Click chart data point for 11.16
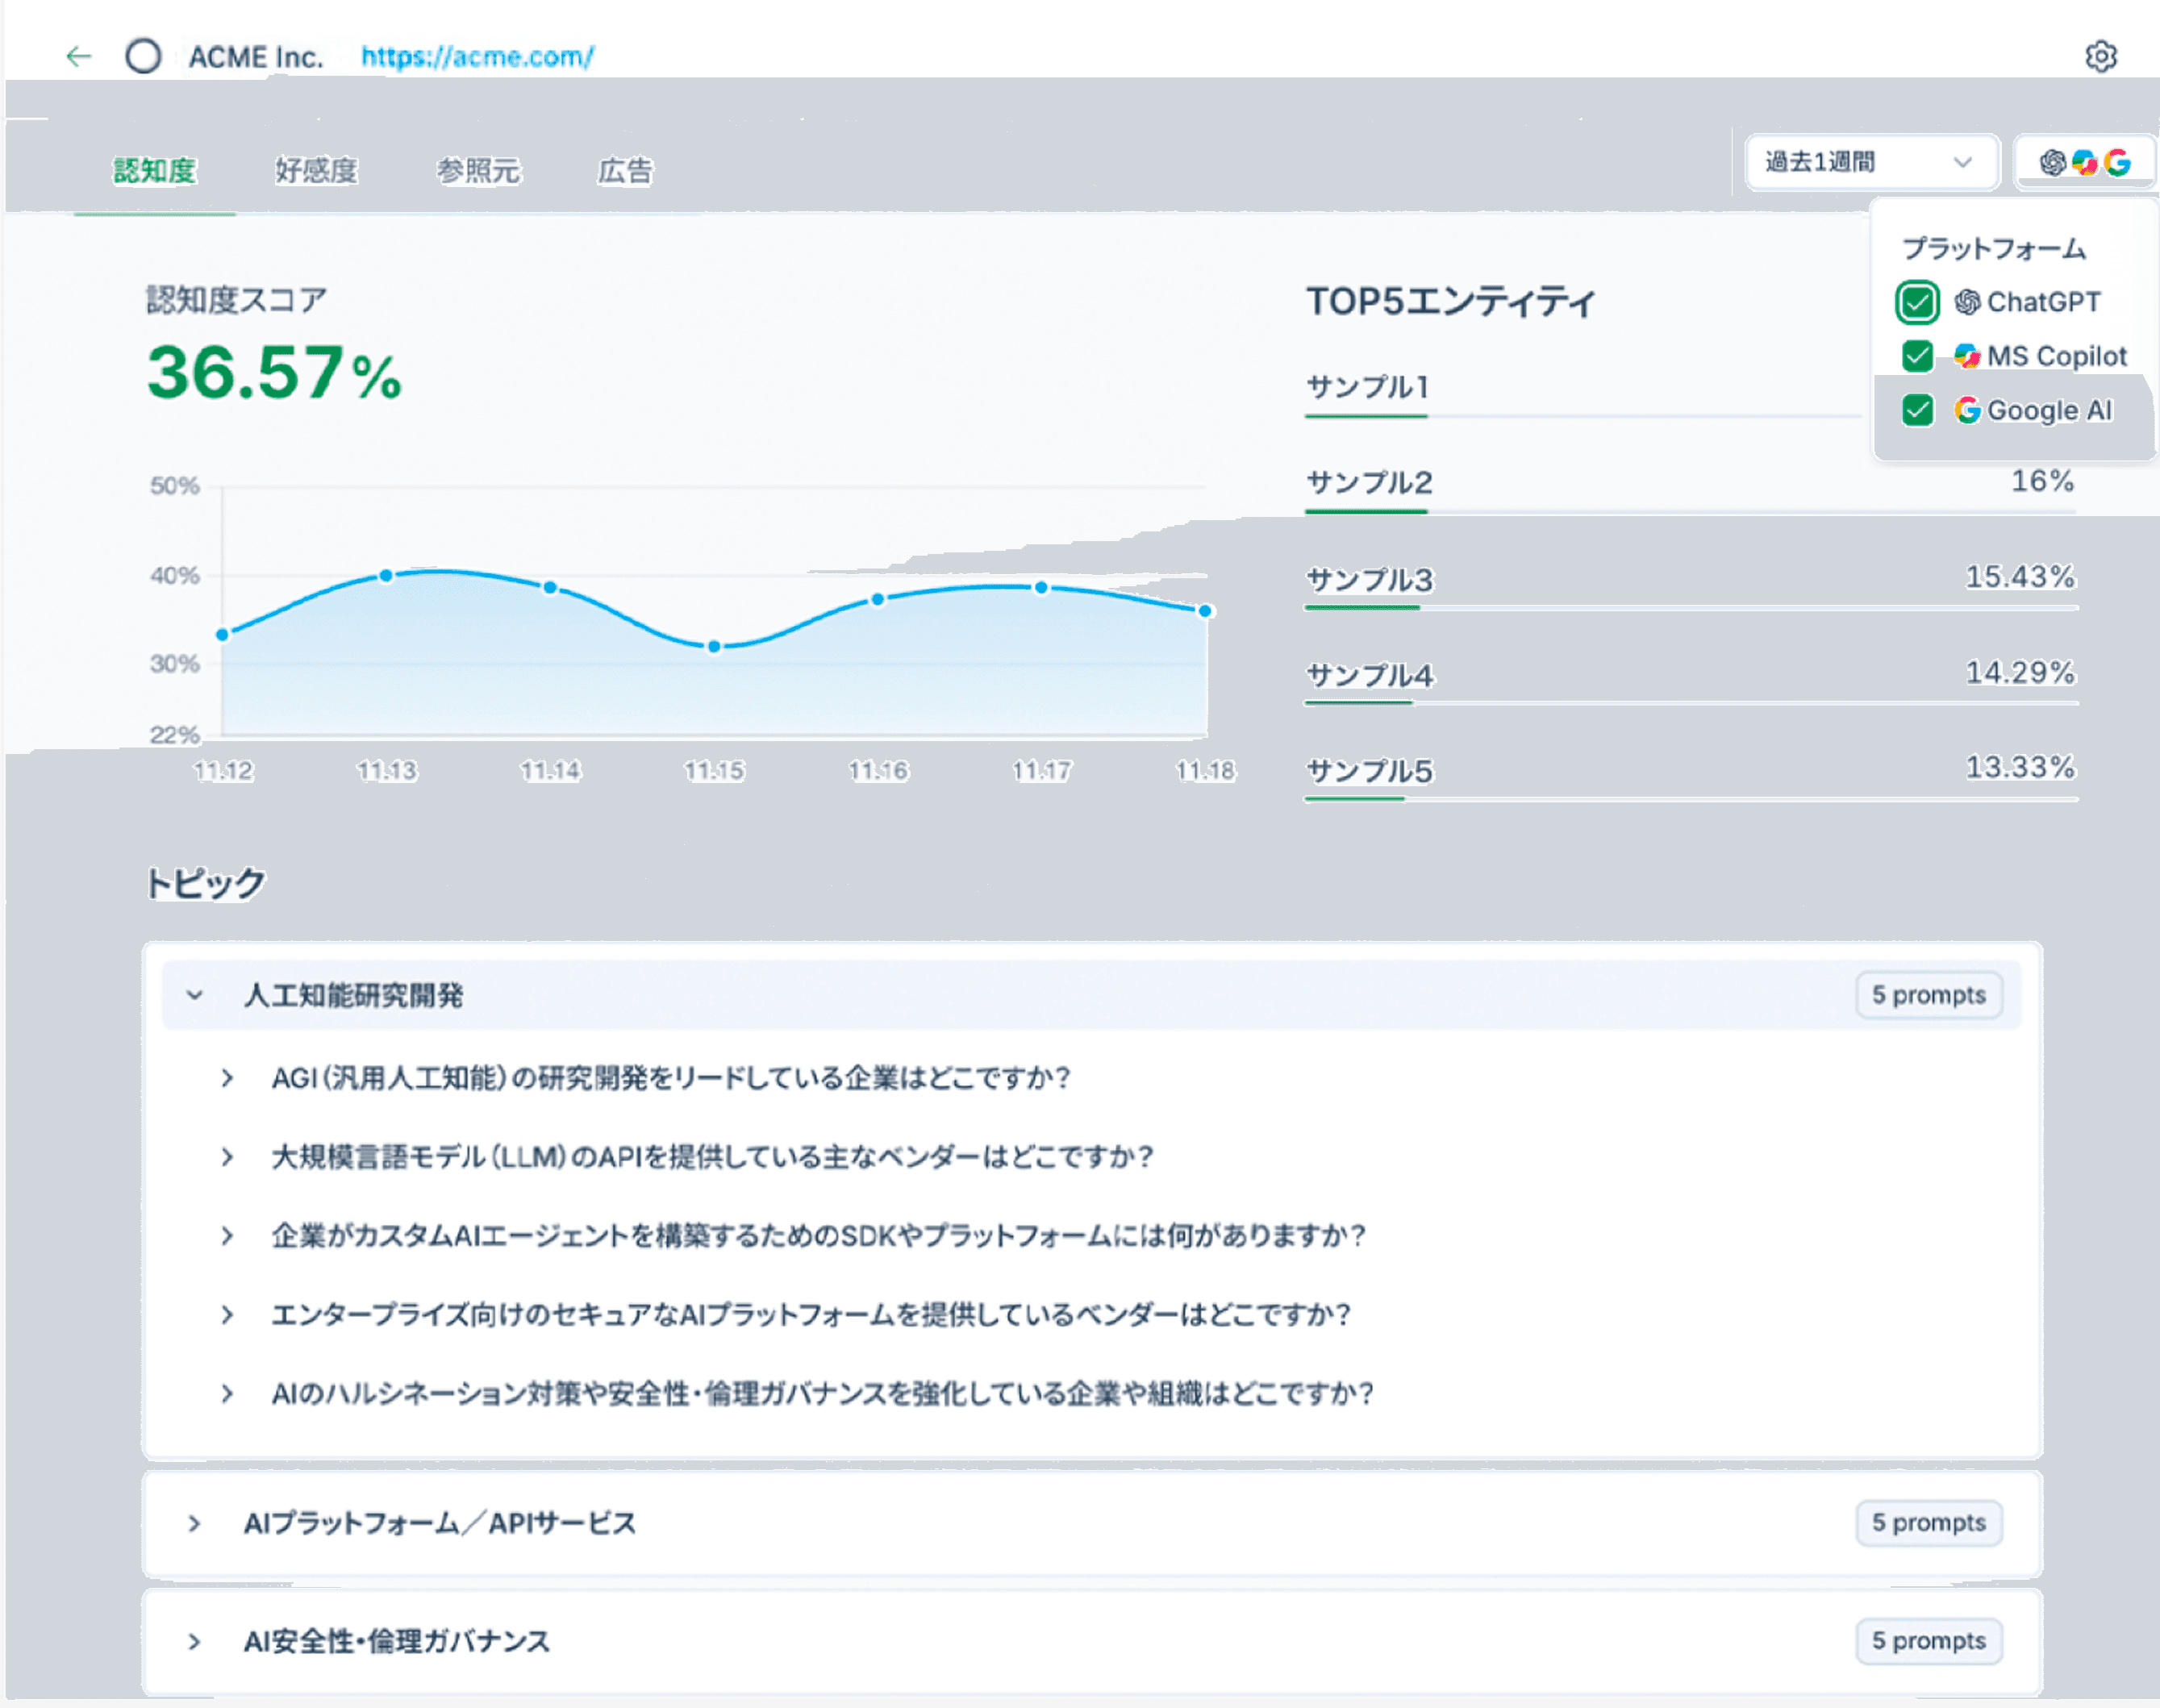Viewport: 2160px width, 1708px height. coord(877,599)
